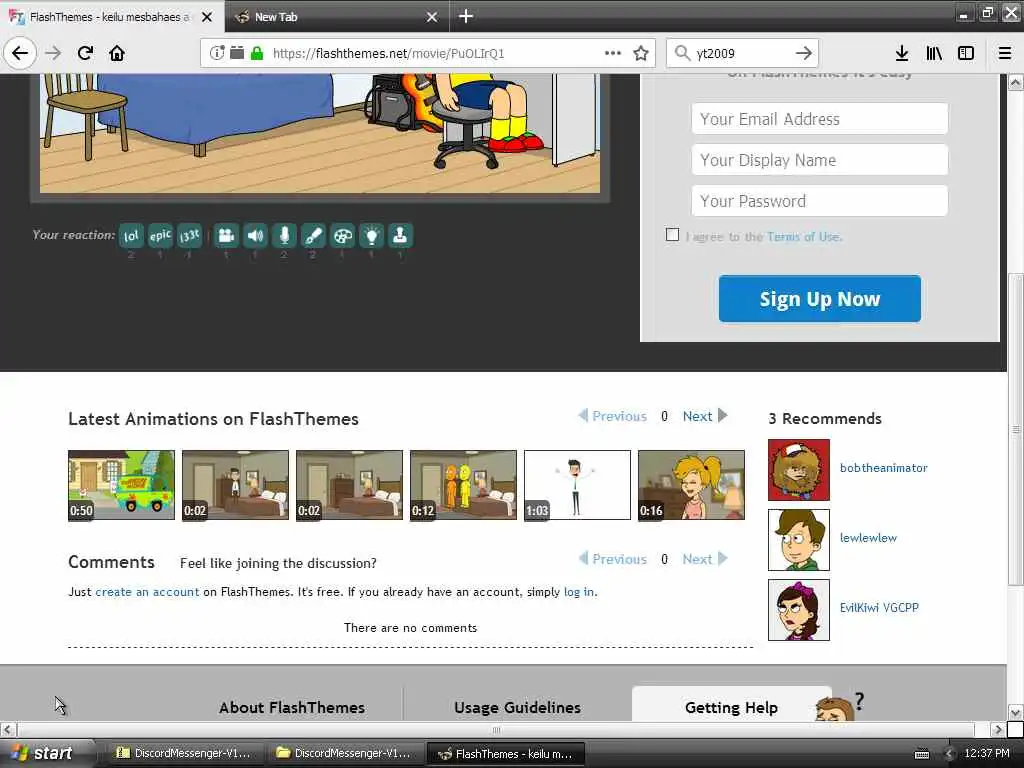Open the Getting Help footer tab

[x=731, y=707]
